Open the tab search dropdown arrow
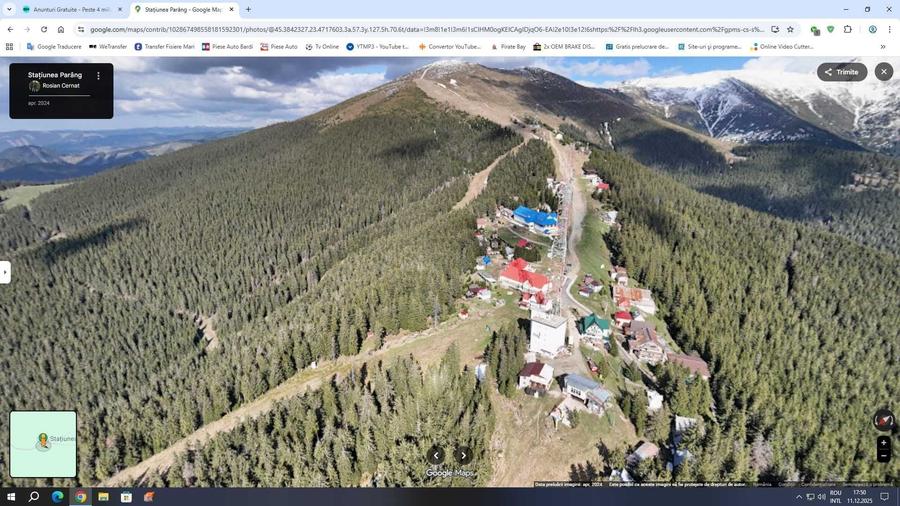Image resolution: width=900 pixels, height=506 pixels. [9, 10]
